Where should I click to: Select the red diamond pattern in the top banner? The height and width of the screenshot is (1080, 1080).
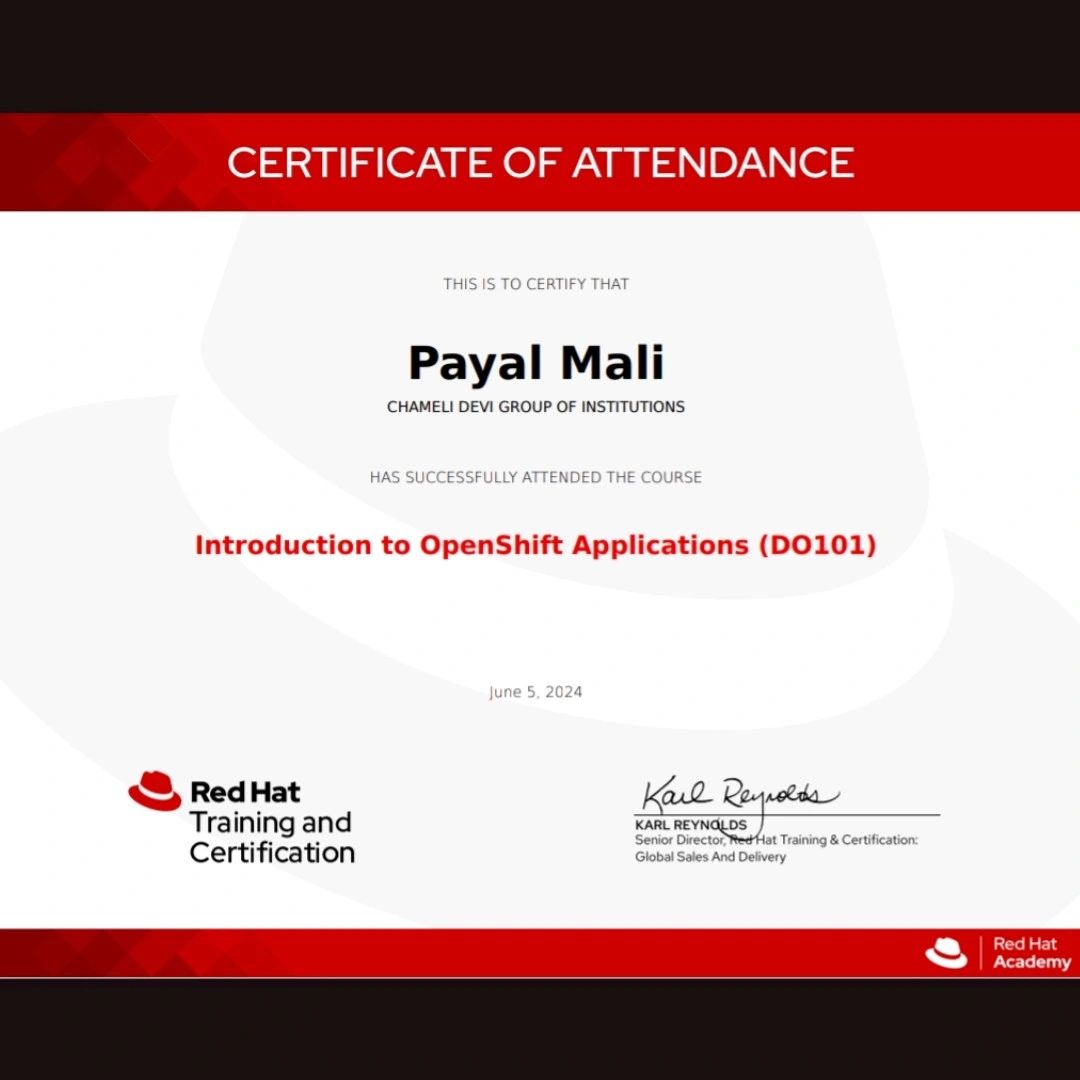tap(100, 163)
